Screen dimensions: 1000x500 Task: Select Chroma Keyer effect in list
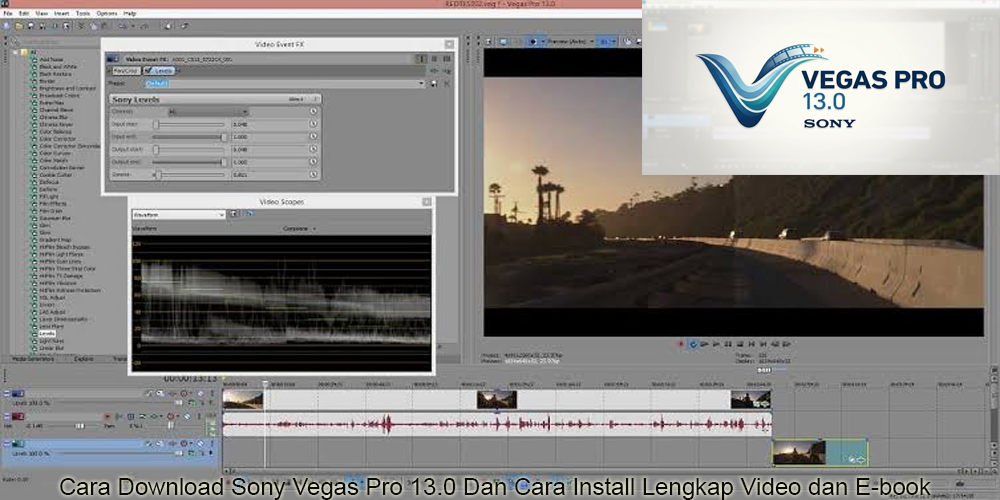55,124
